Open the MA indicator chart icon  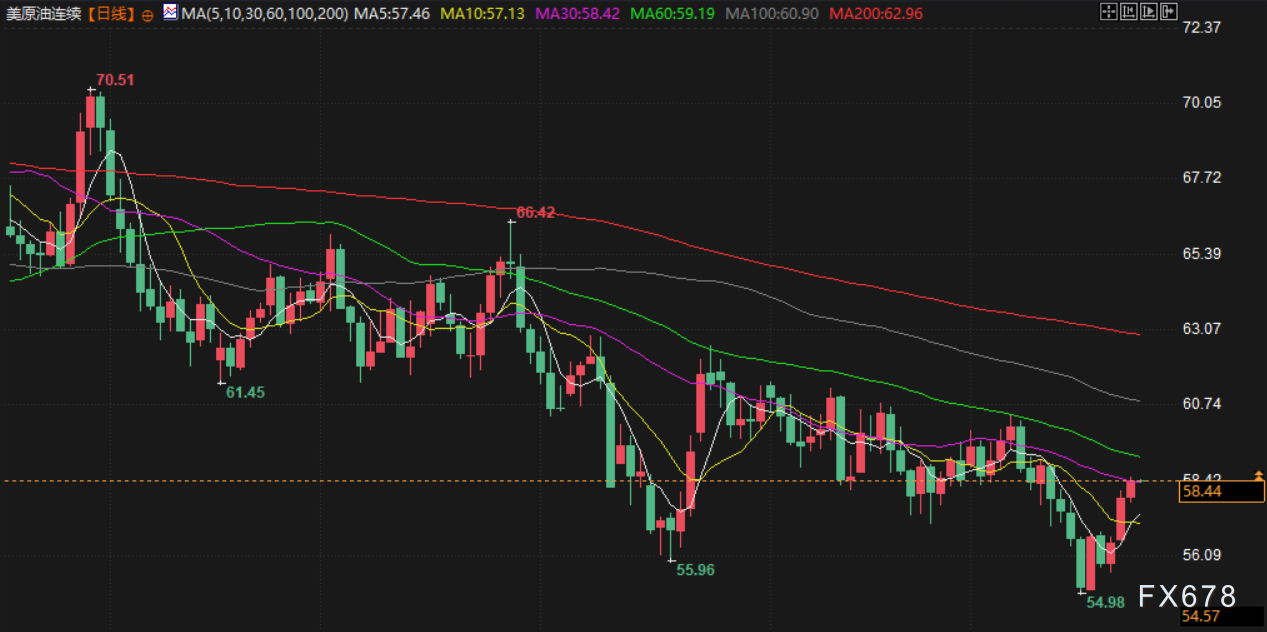(170, 13)
